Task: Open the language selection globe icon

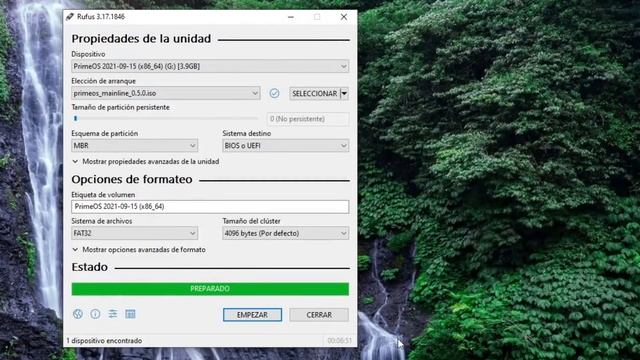Action: [x=78, y=314]
